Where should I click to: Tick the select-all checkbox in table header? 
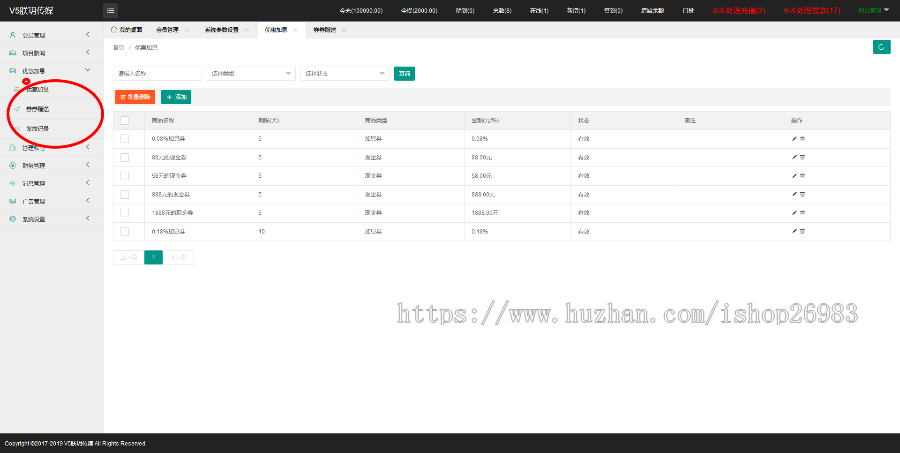(125, 121)
